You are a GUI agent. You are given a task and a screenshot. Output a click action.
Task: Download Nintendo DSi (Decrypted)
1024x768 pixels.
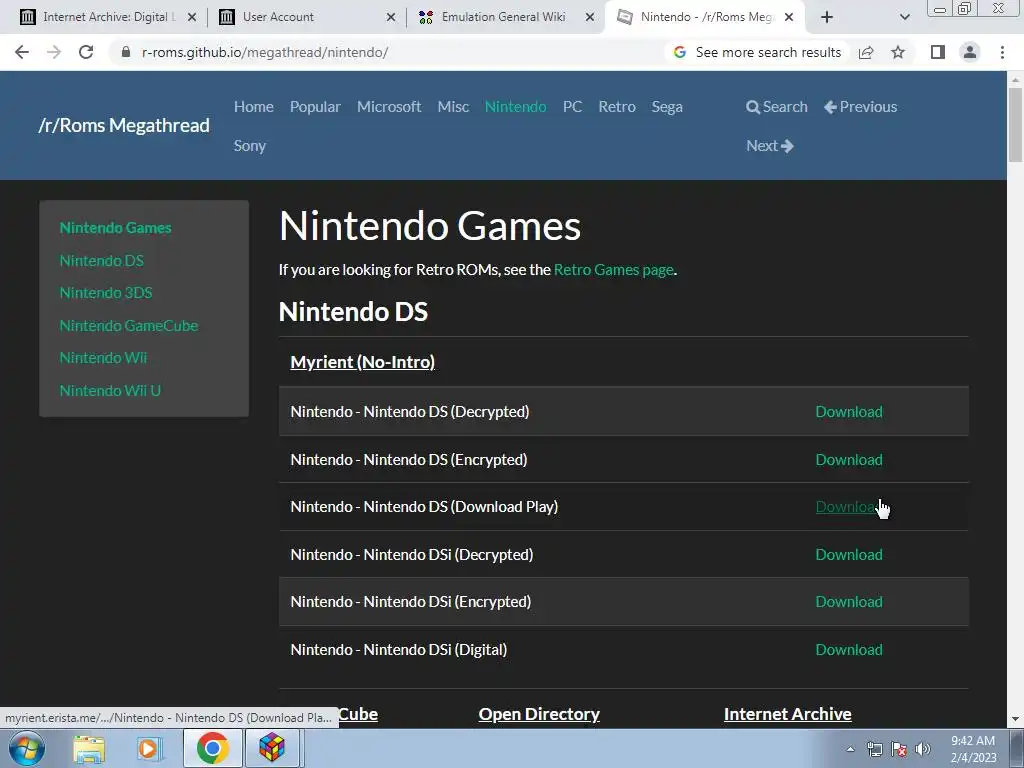(x=849, y=554)
